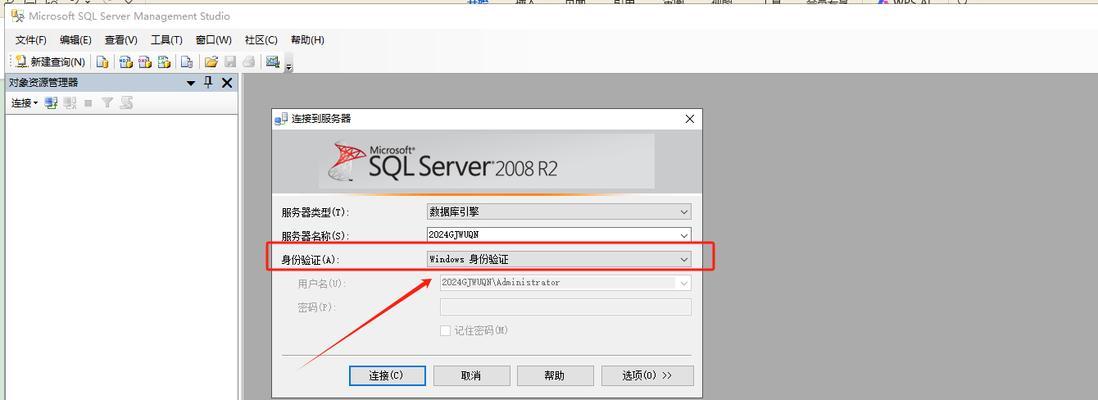Click the 连接(C) button
Screen dimensions: 1098x400
click(x=387, y=375)
